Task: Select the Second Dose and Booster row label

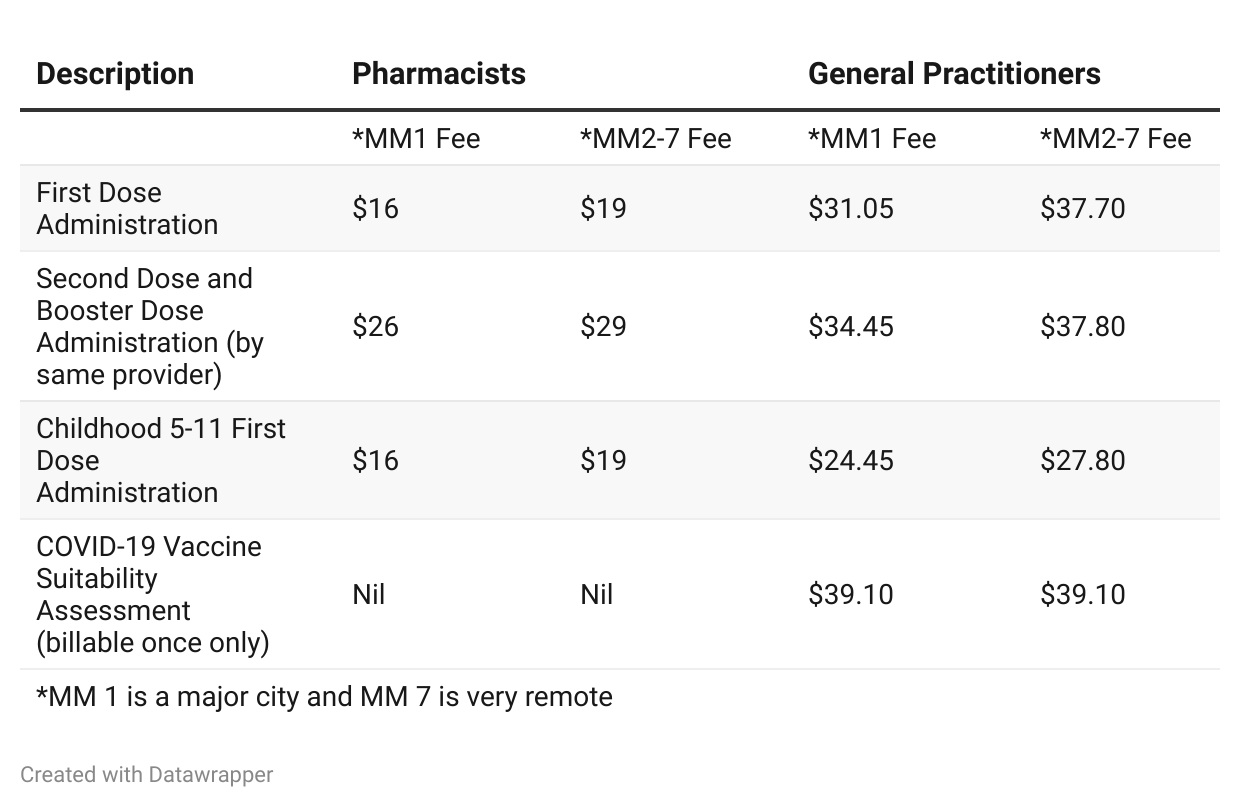Action: (x=150, y=326)
